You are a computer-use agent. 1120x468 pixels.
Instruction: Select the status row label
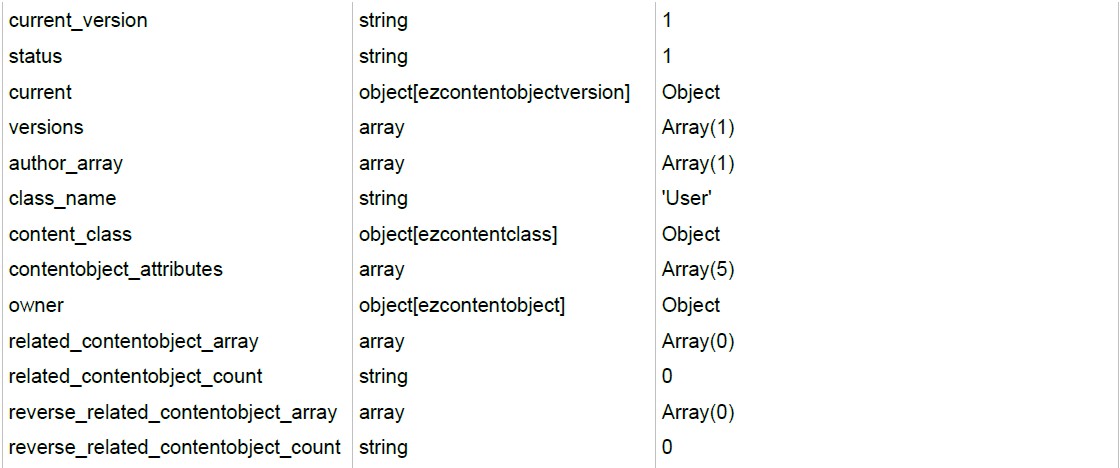tap(35, 56)
